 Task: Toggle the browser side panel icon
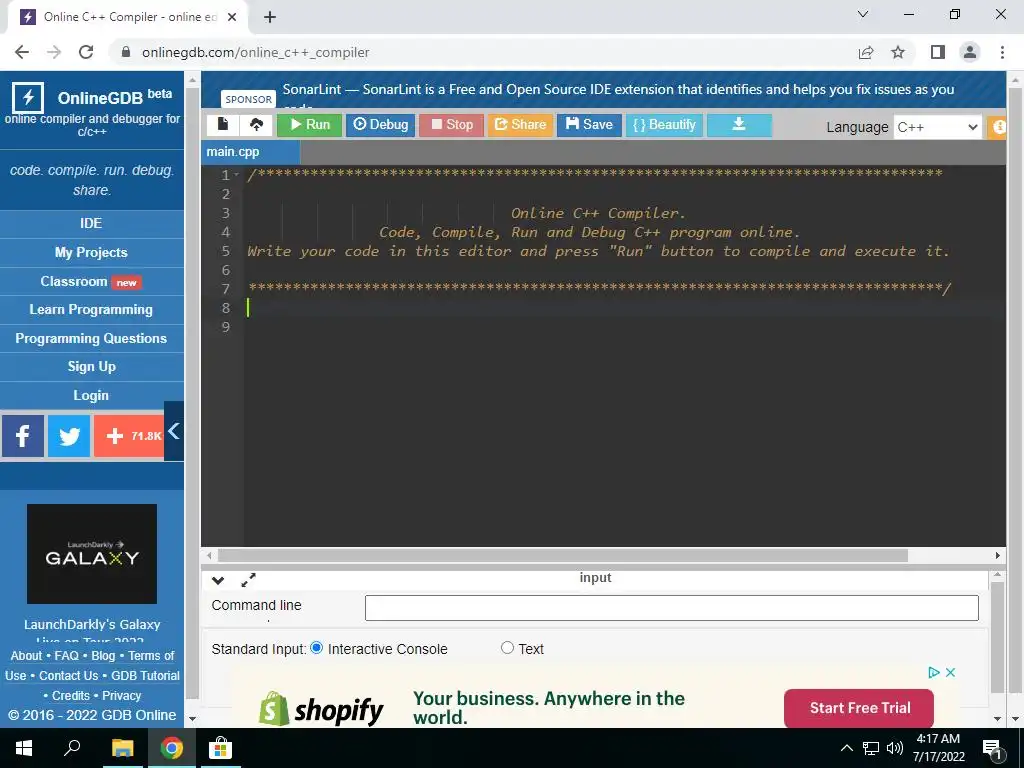click(938, 52)
